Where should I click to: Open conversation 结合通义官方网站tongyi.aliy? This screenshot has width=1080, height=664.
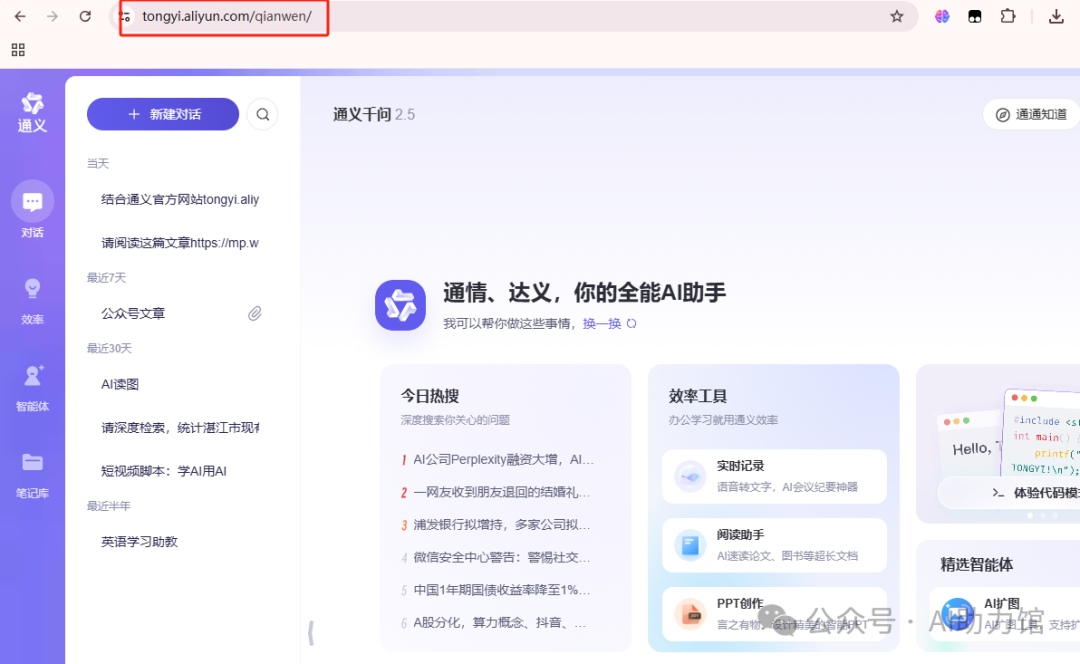[180, 200]
